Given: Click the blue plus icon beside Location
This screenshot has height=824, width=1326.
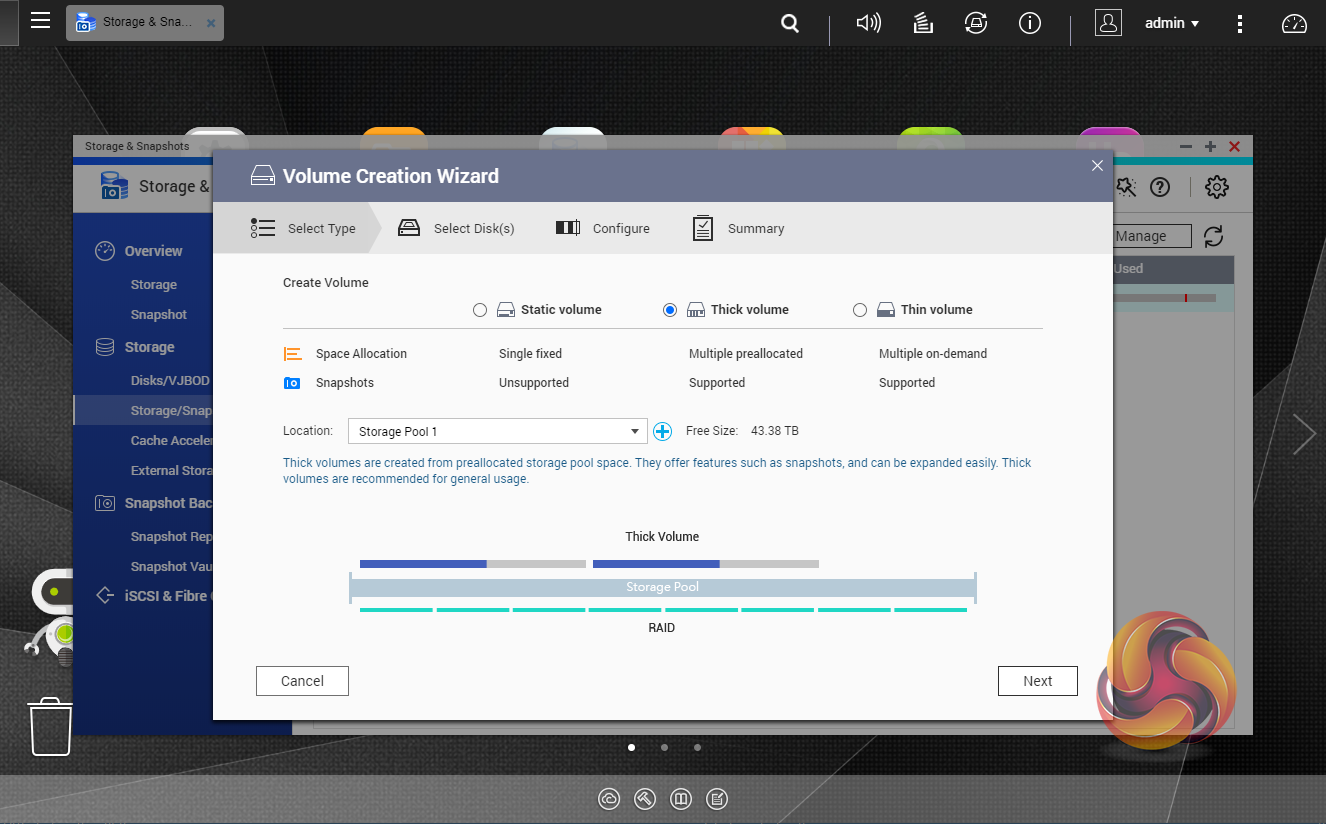Looking at the screenshot, I should point(662,432).
